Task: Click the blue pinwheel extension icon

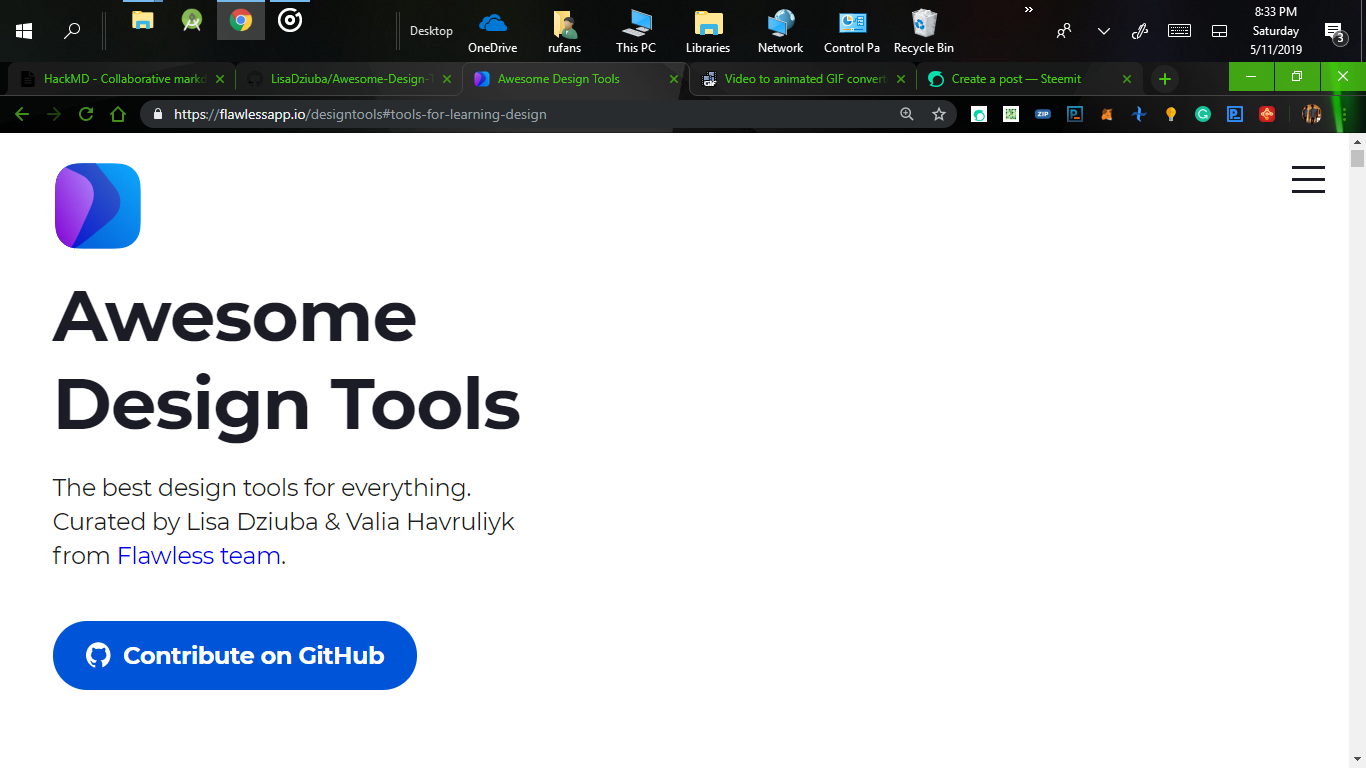Action: [x=1139, y=114]
